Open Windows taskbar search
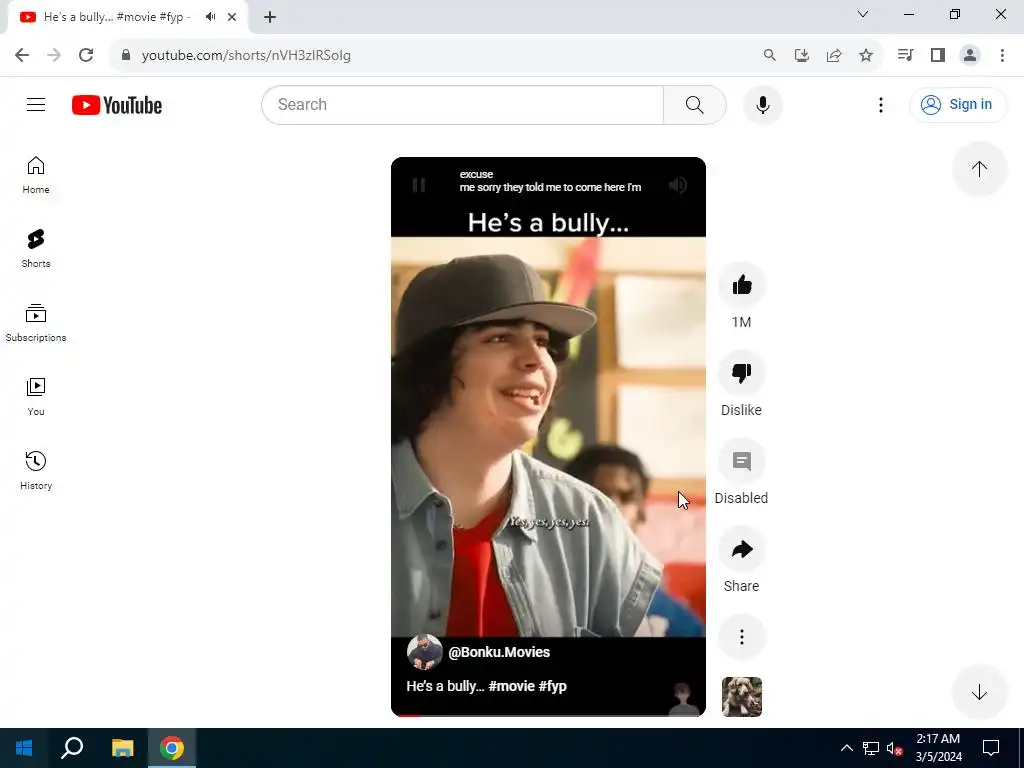 72,748
